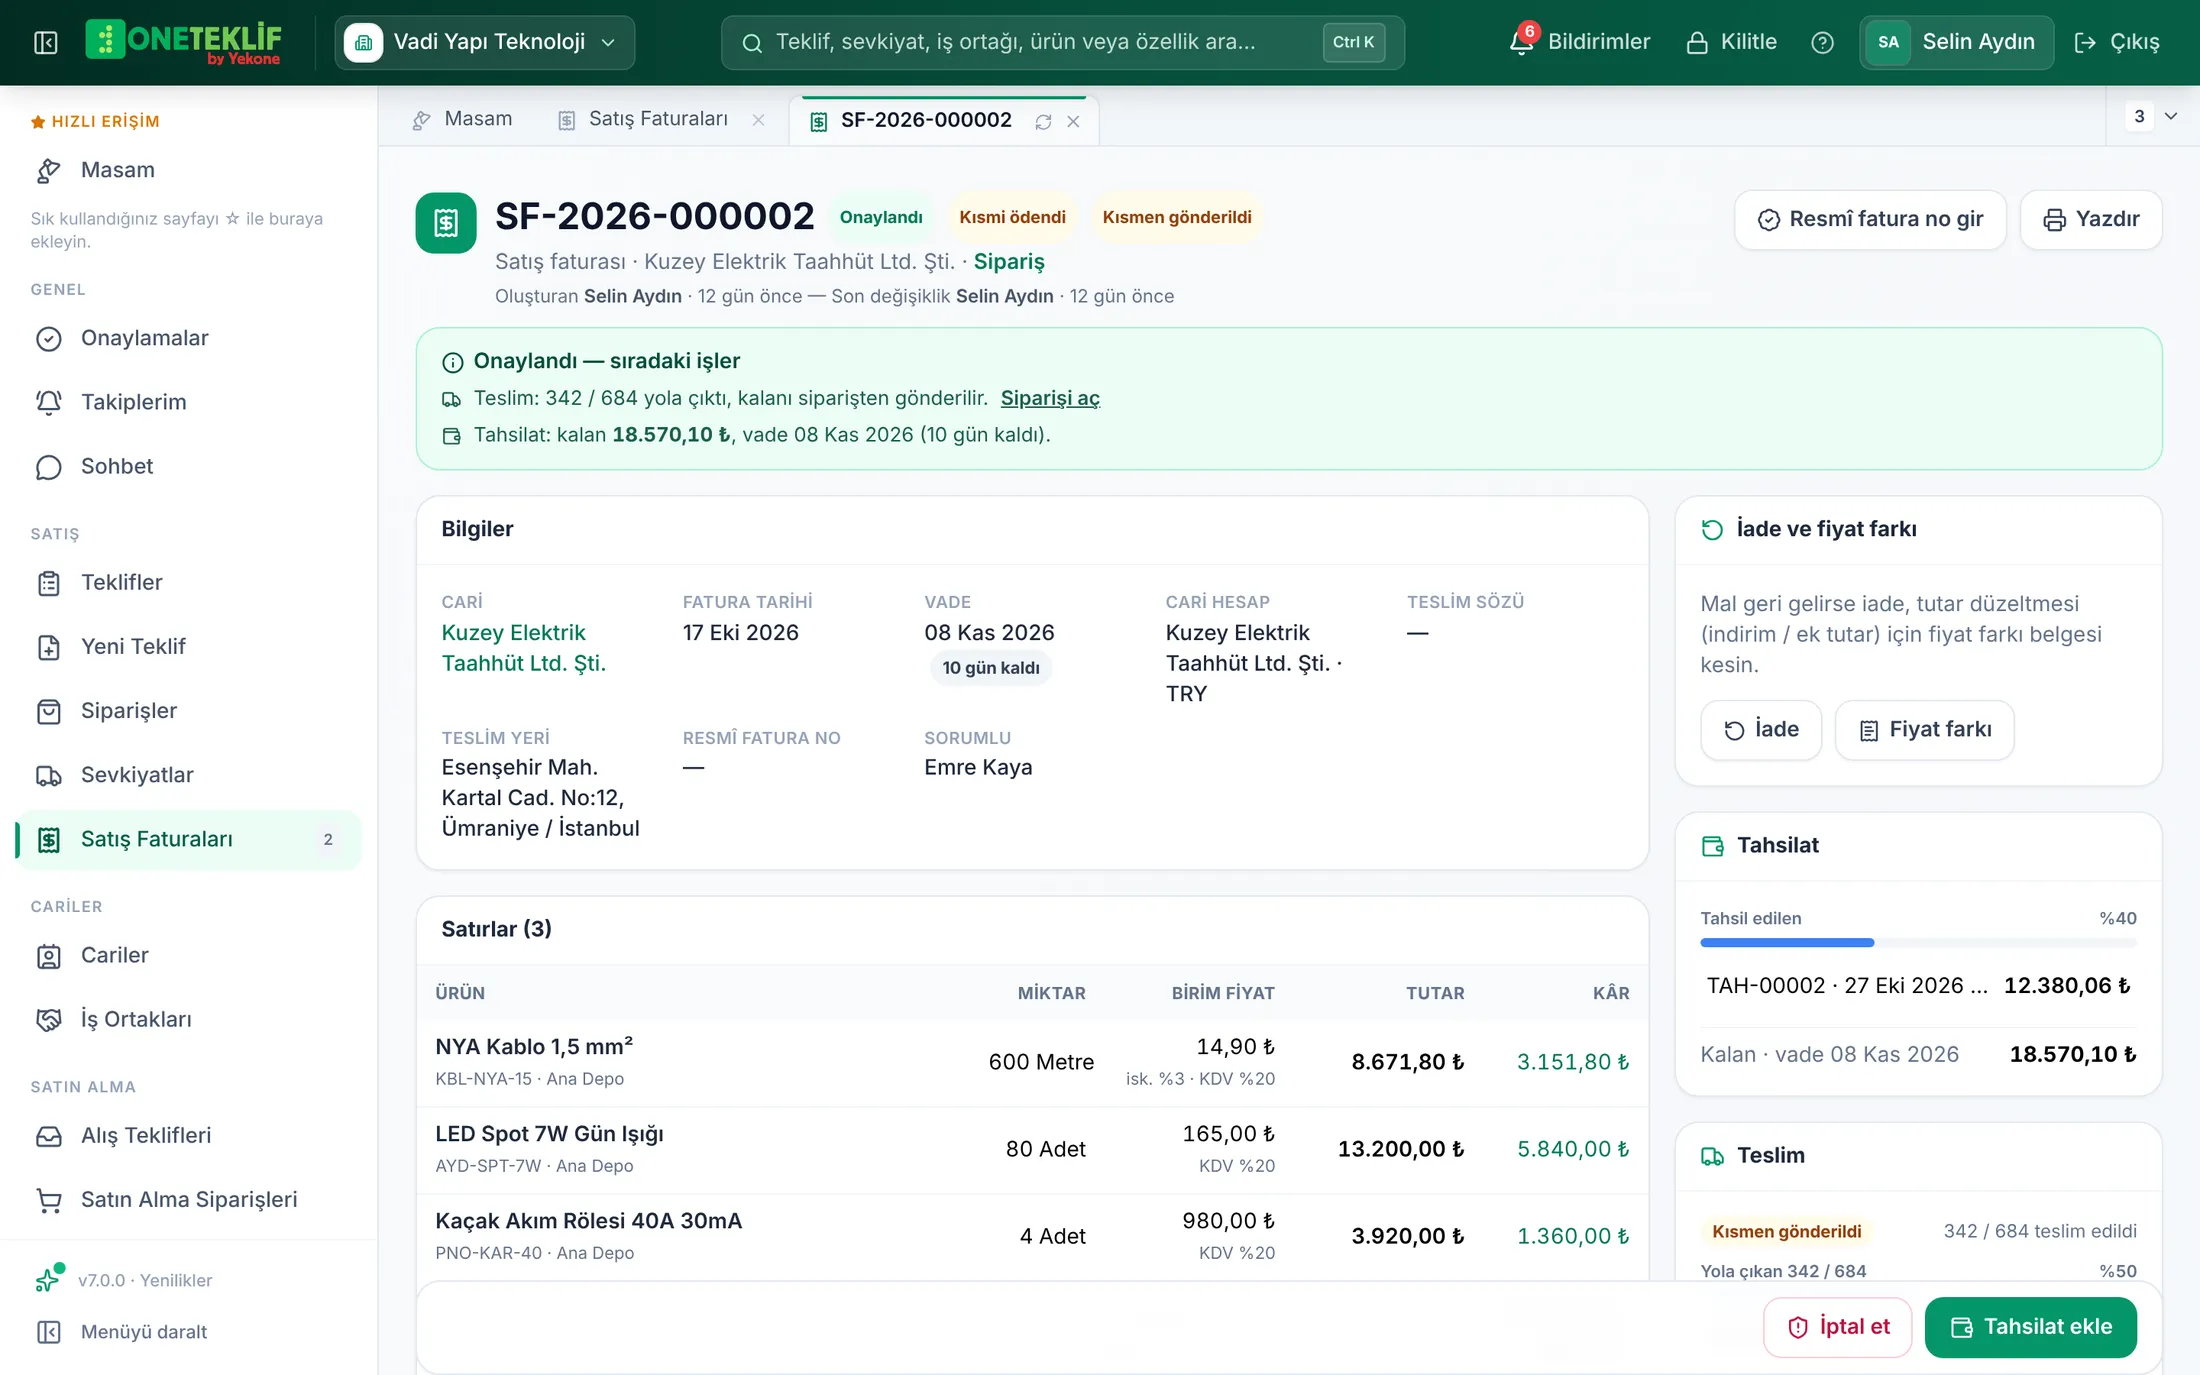
Task: Open İş Ortakları in the sidebar
Action: tap(189, 1019)
